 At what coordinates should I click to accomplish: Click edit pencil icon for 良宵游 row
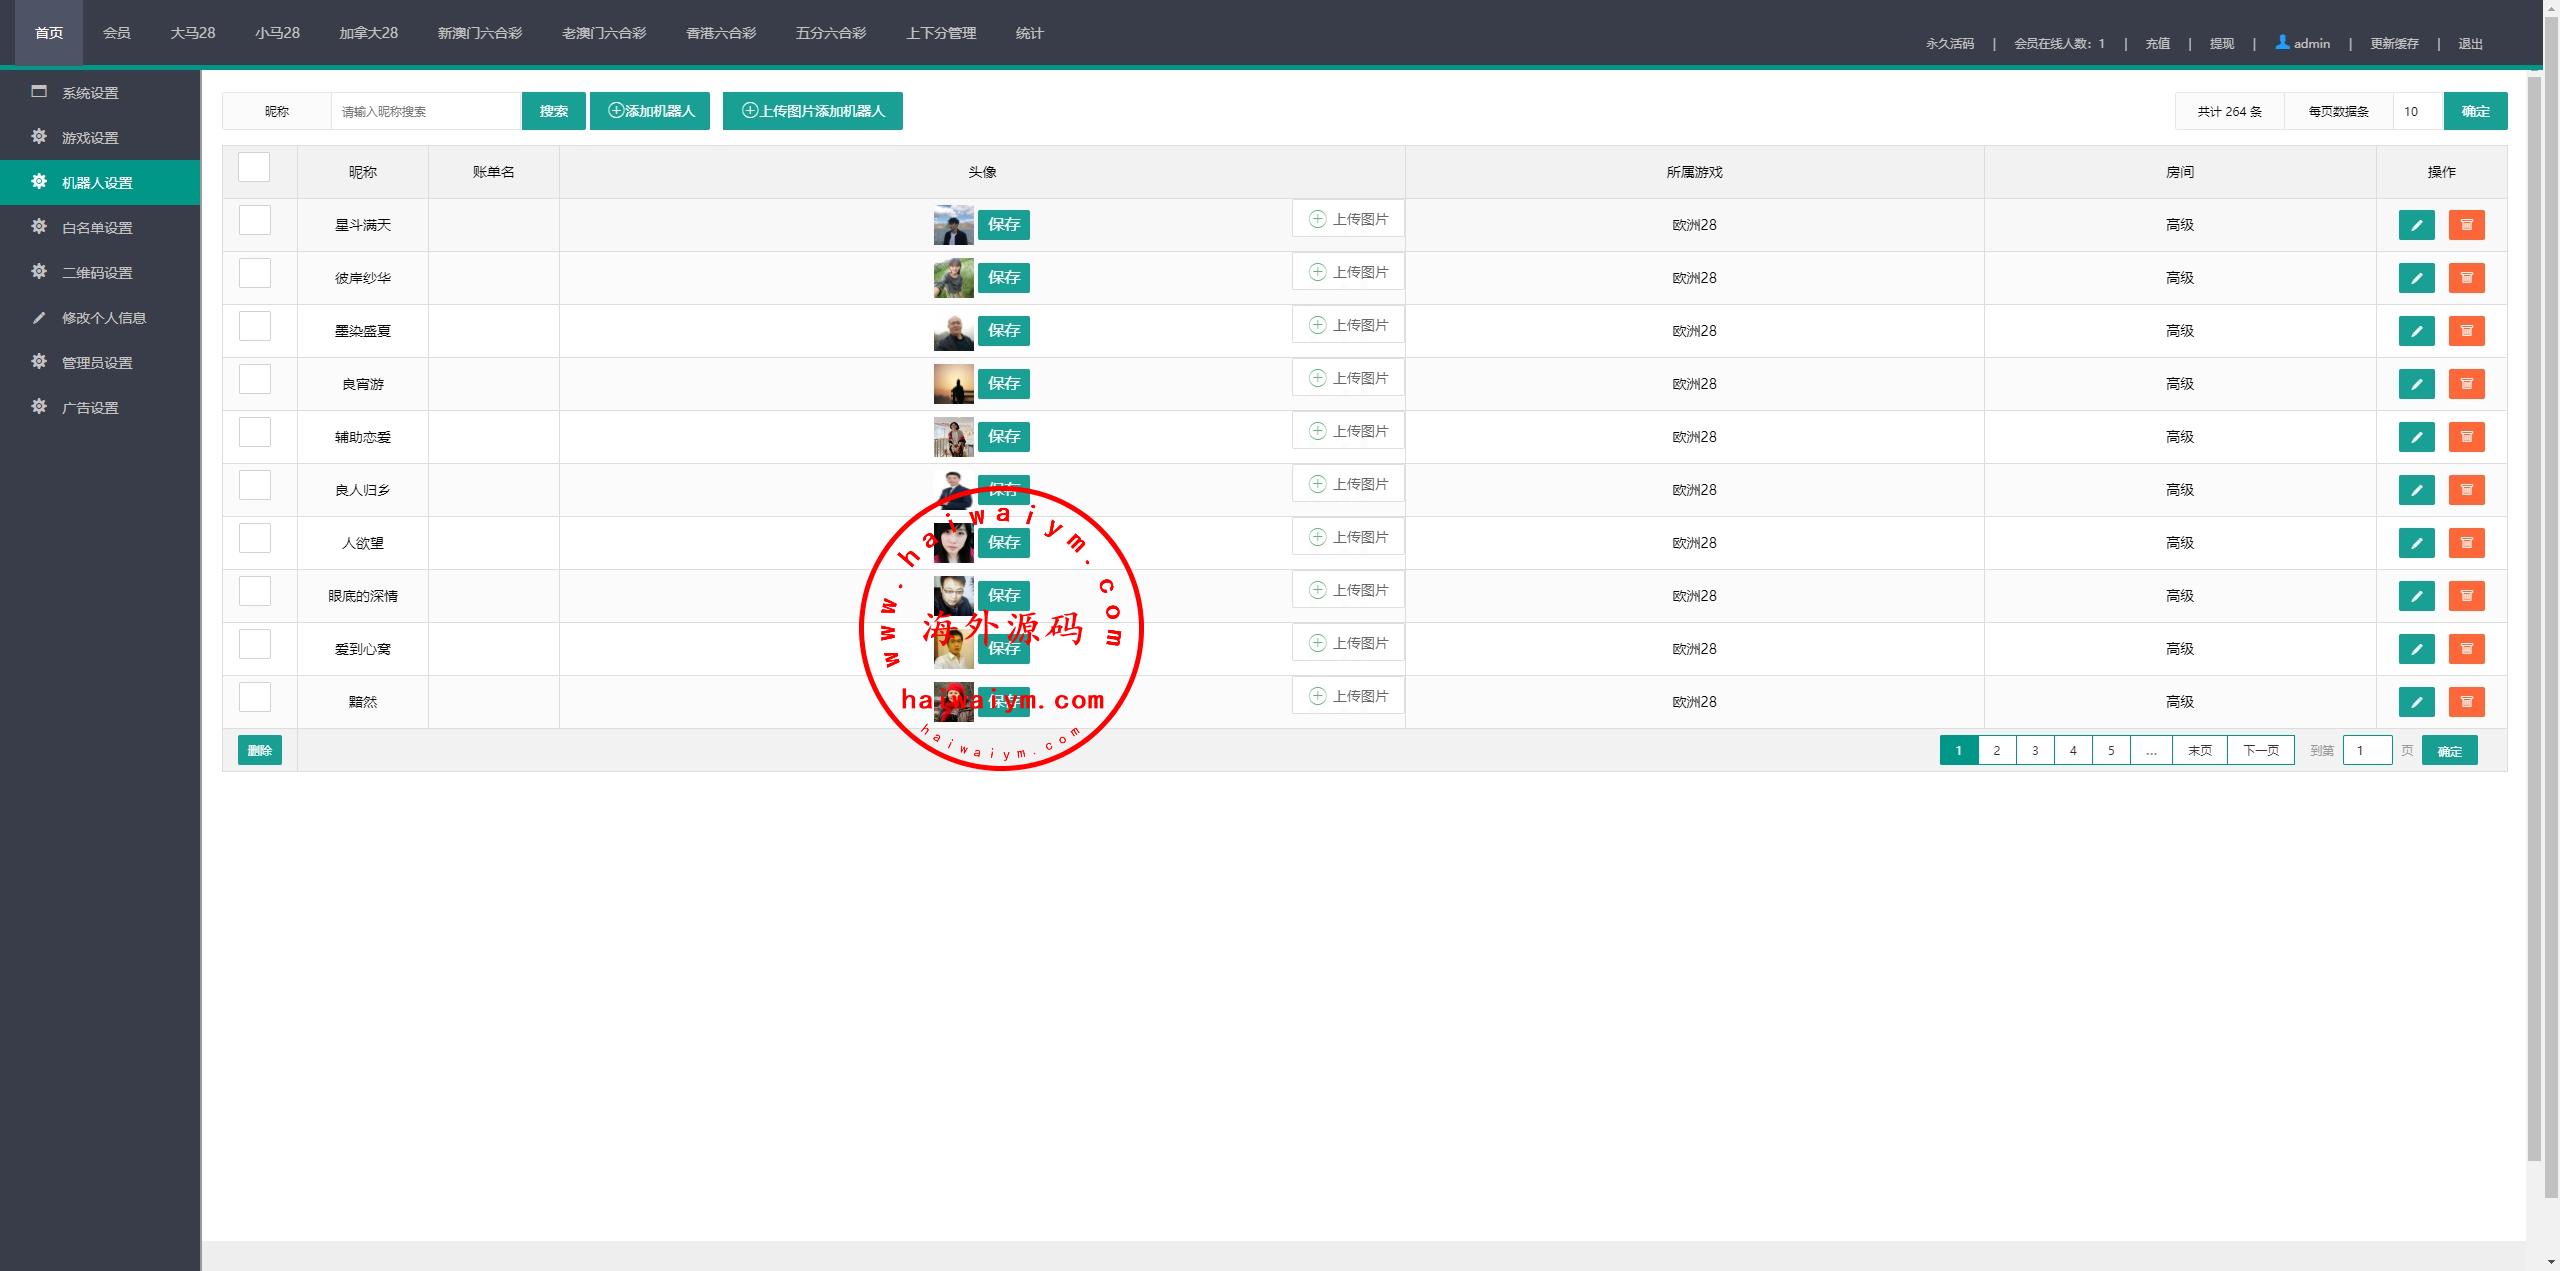(2416, 384)
